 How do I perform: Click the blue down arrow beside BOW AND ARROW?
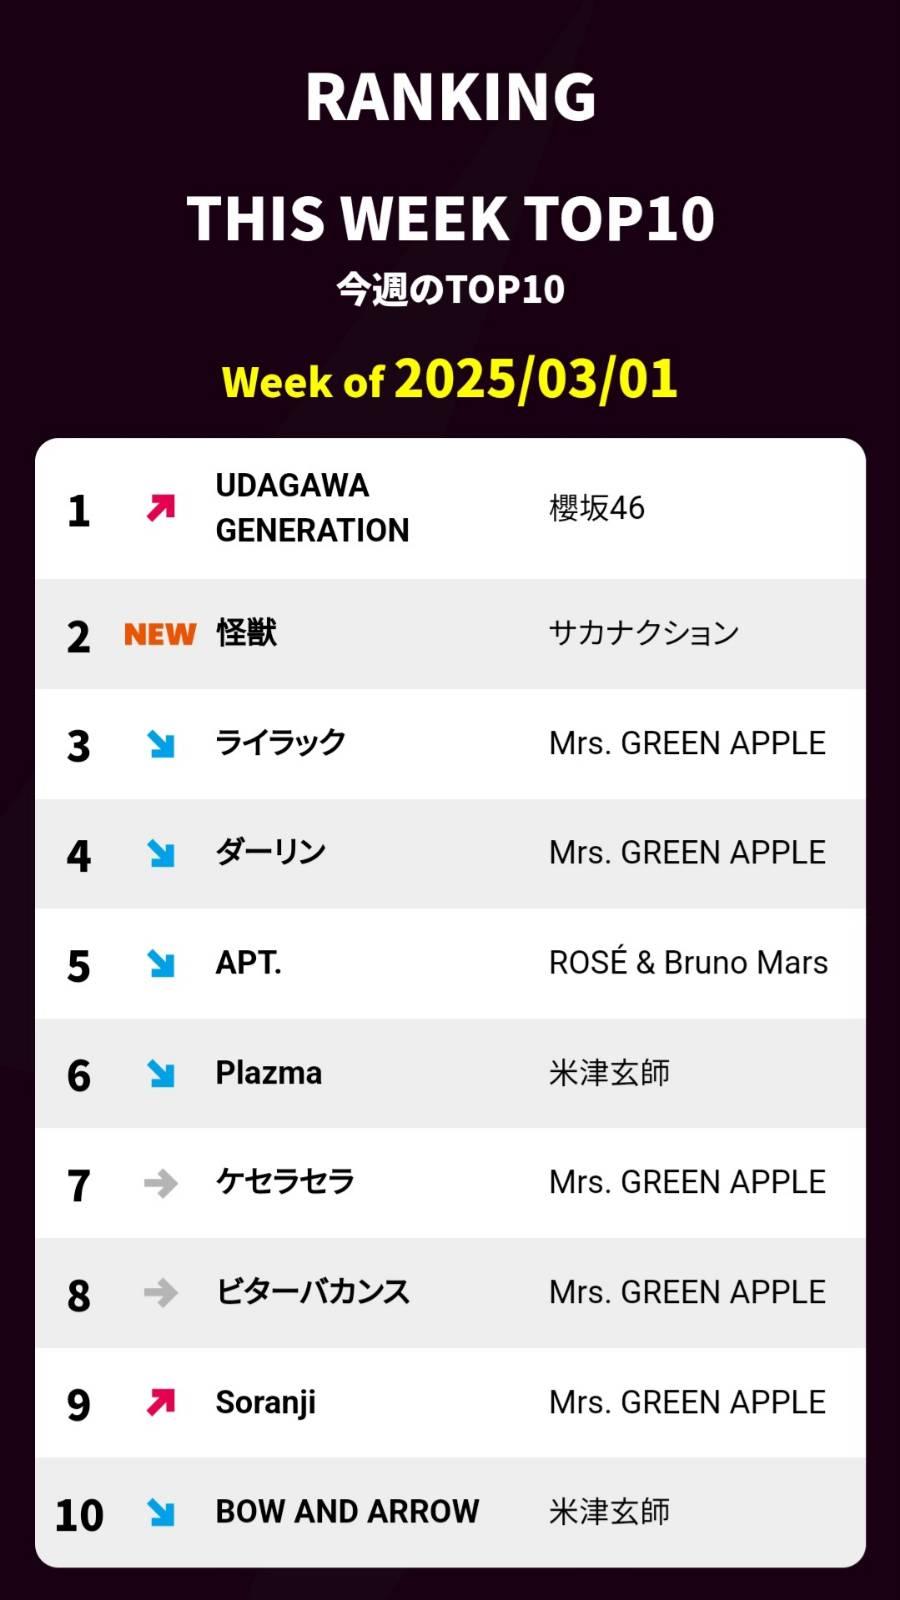tap(161, 1512)
